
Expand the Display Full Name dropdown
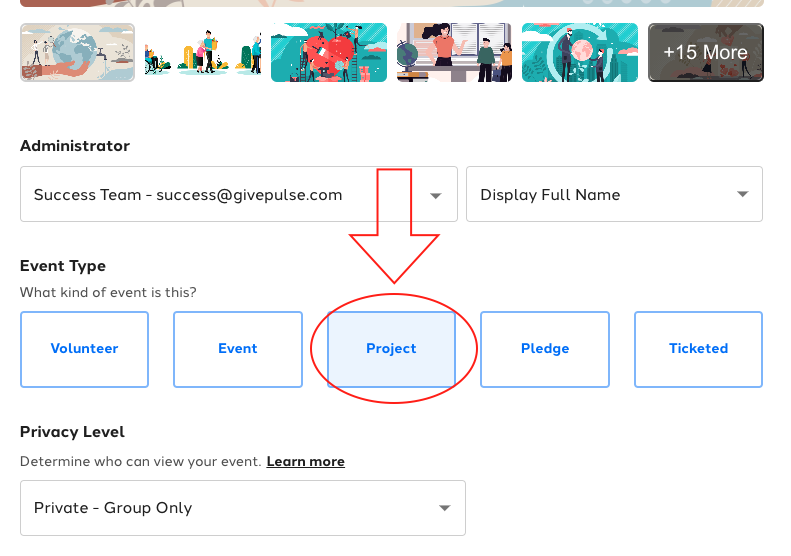pyautogui.click(x=614, y=194)
